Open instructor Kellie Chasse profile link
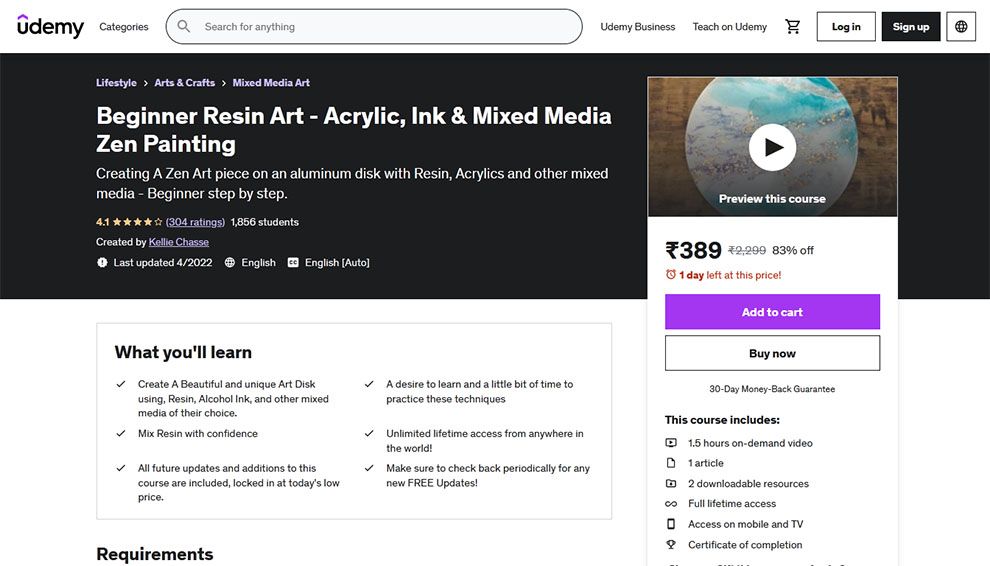 [179, 242]
